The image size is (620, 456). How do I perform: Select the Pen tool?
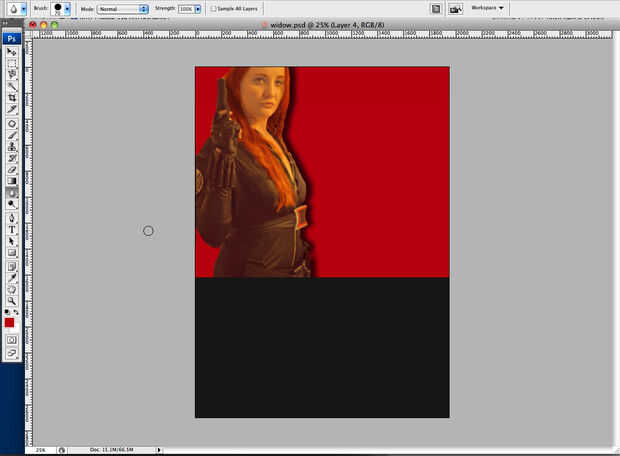pyautogui.click(x=11, y=218)
